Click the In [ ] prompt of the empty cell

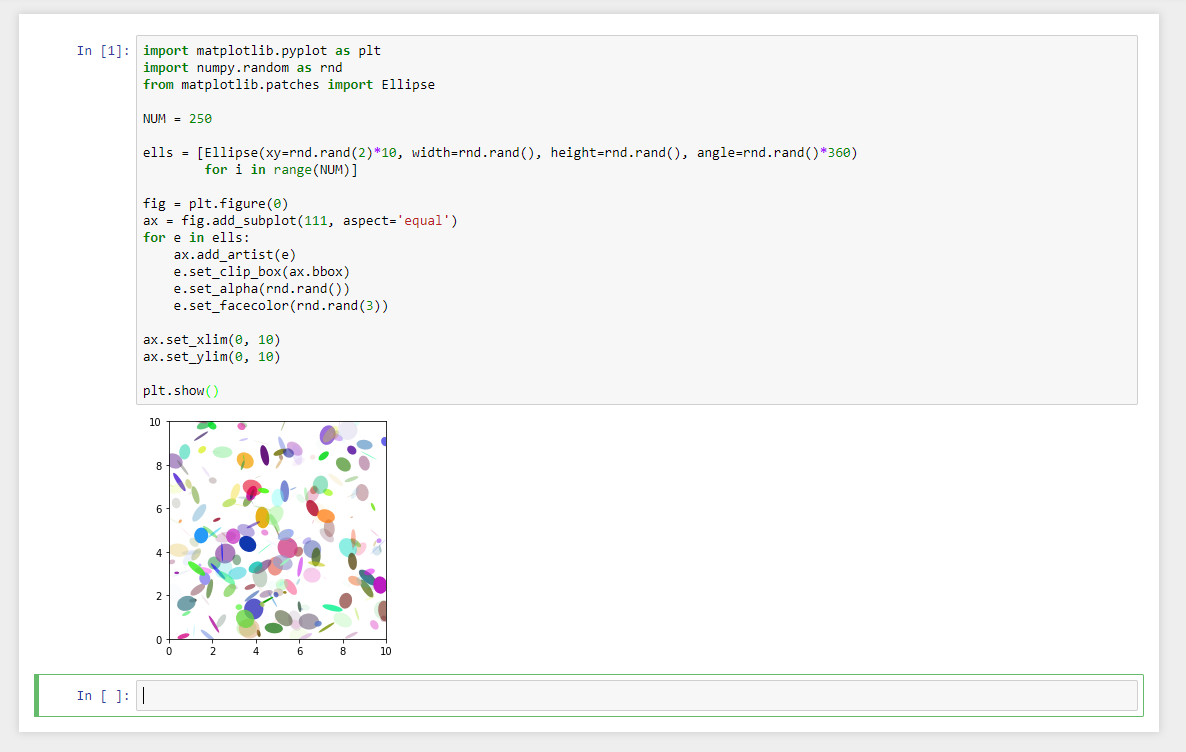point(101,695)
